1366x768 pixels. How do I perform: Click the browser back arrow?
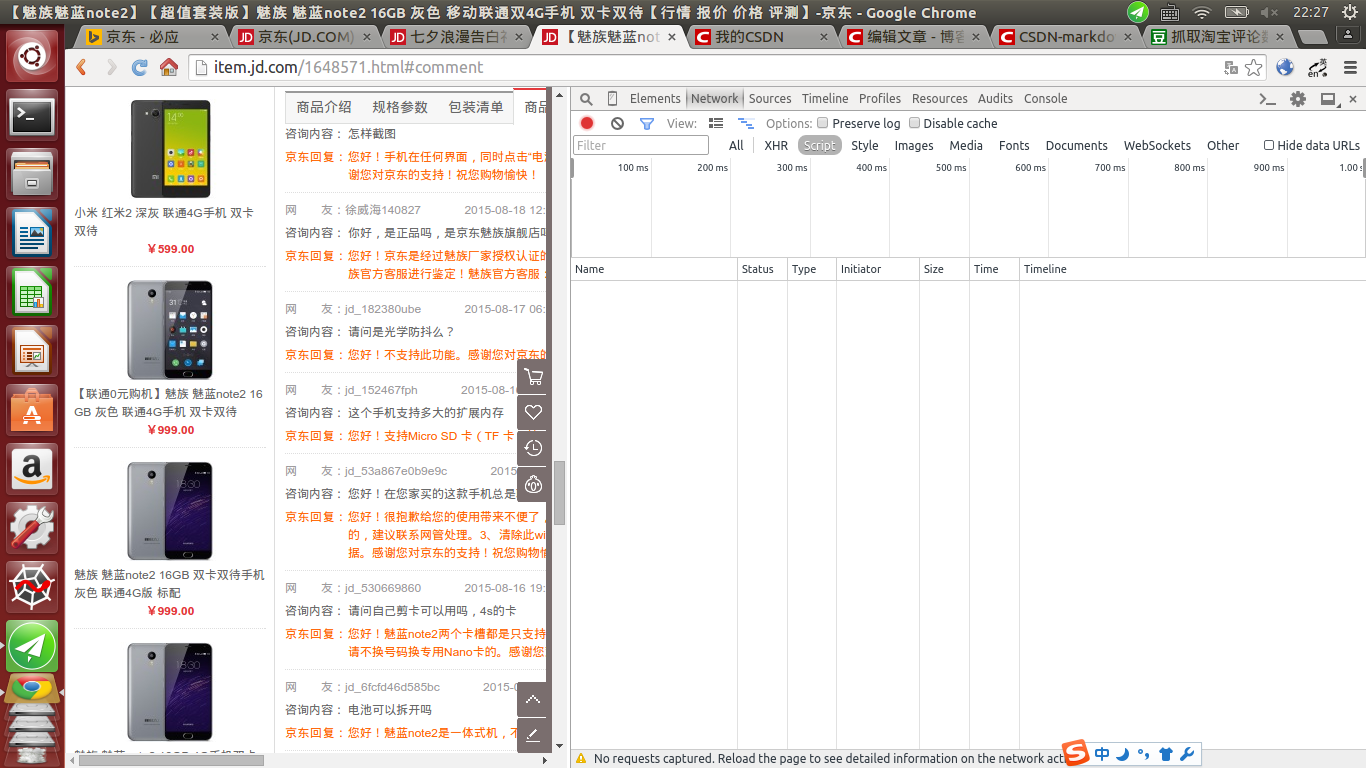coord(82,67)
